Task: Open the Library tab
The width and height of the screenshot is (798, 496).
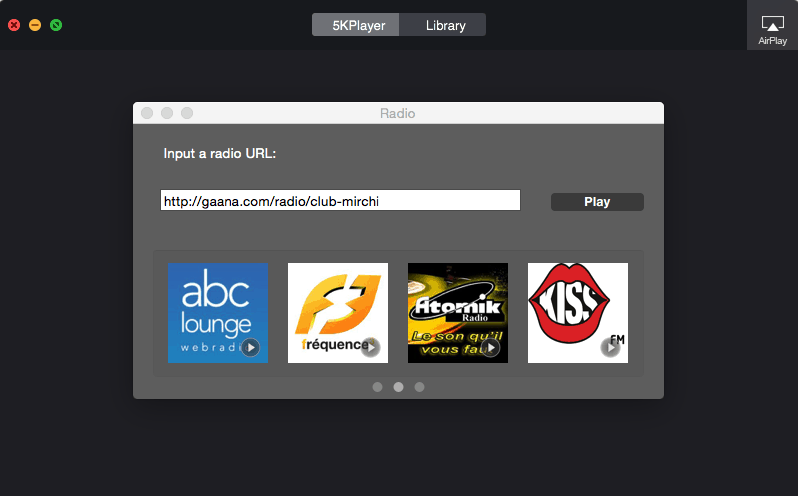Action: click(x=445, y=25)
